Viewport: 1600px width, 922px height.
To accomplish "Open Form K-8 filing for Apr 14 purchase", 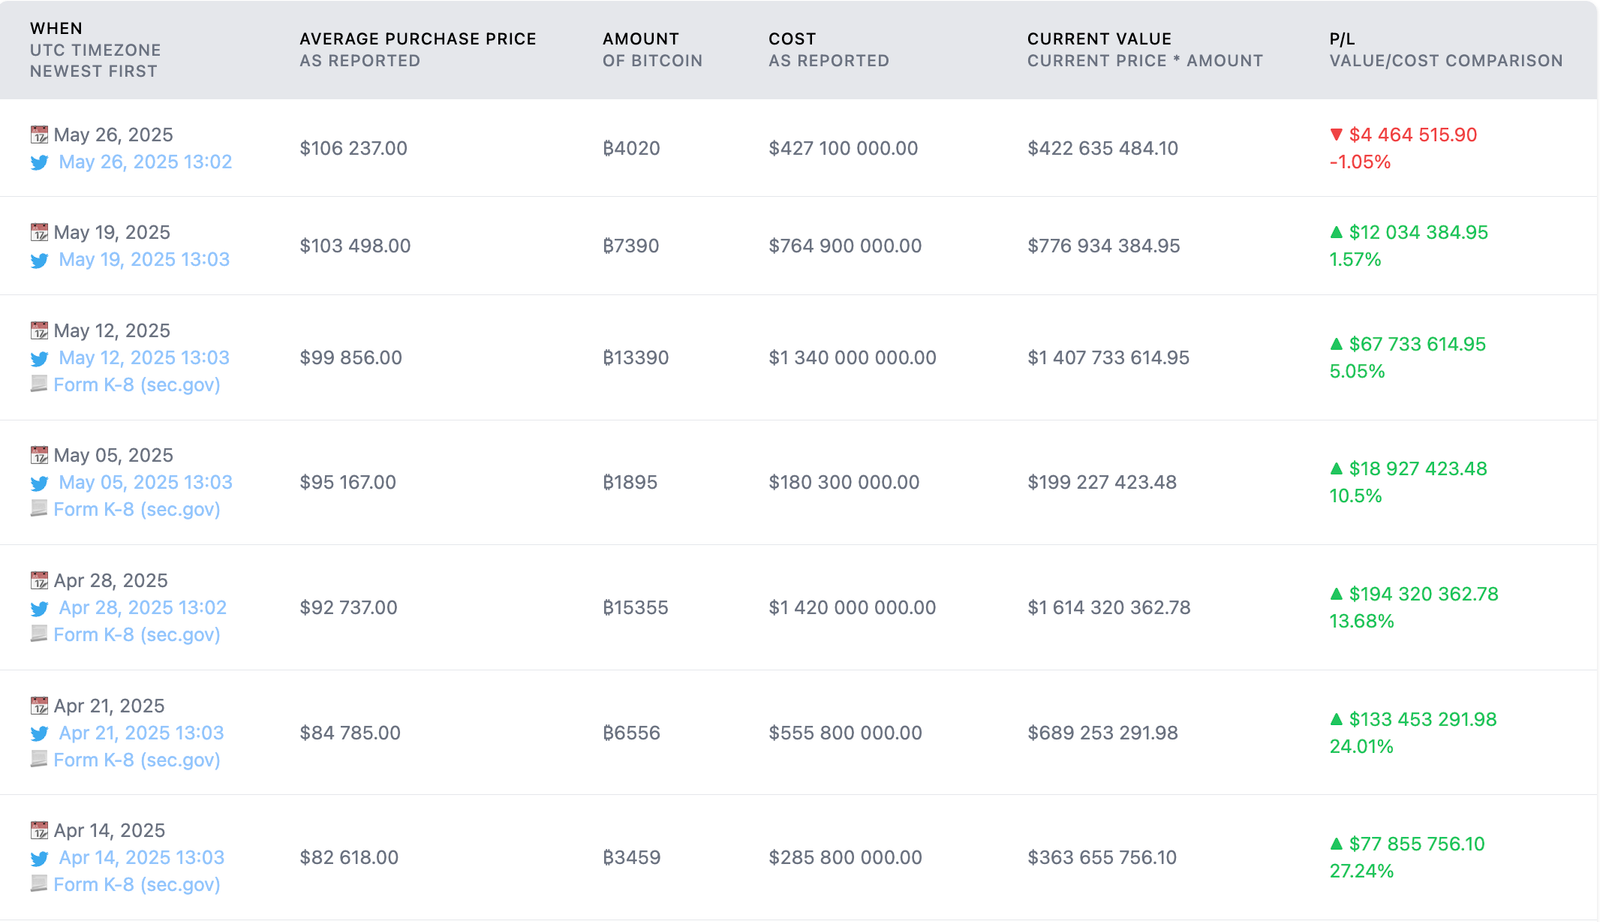I will (137, 884).
